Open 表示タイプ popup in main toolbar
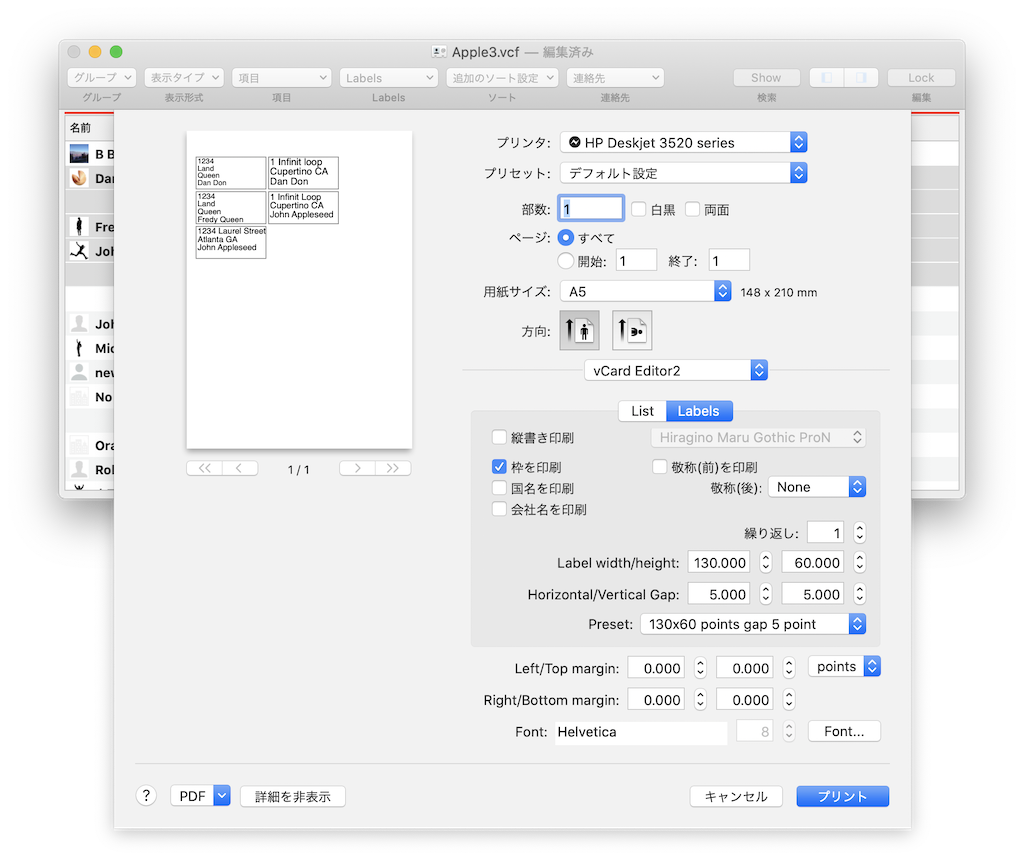Screen dimensions: 1024x857 point(184,78)
